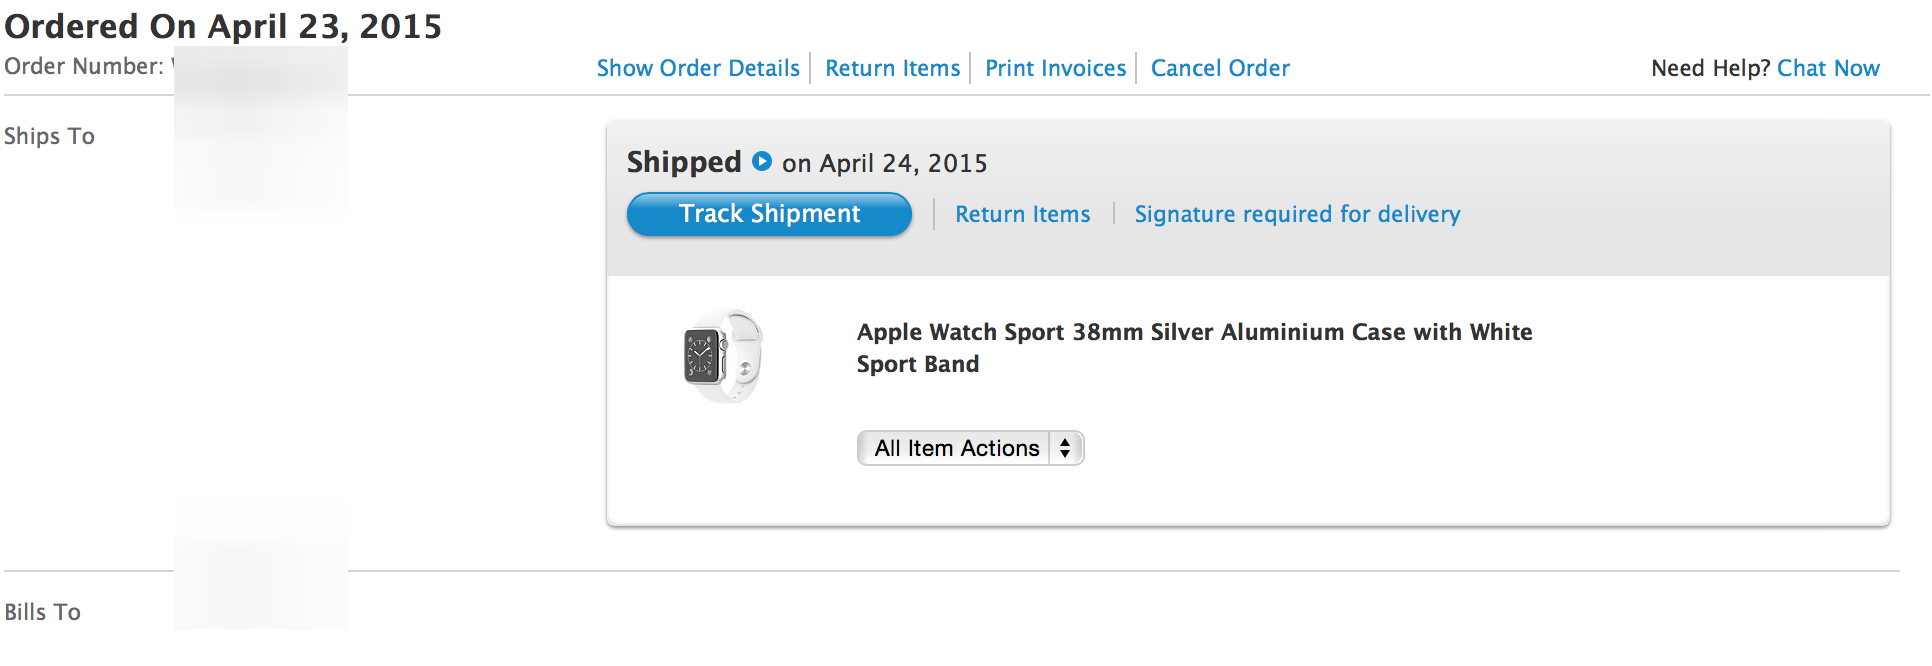Click the Ordered On April 23, 2015 heading
This screenshot has width=1932, height=666.
[223, 26]
